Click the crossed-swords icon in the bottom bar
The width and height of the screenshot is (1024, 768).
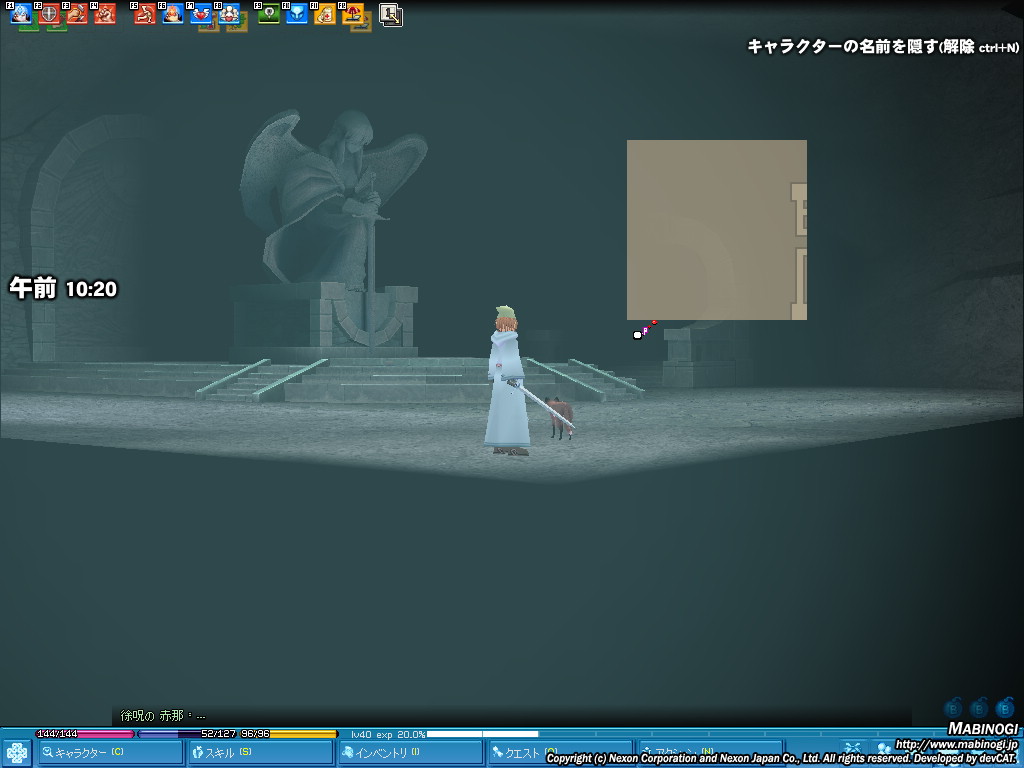852,749
